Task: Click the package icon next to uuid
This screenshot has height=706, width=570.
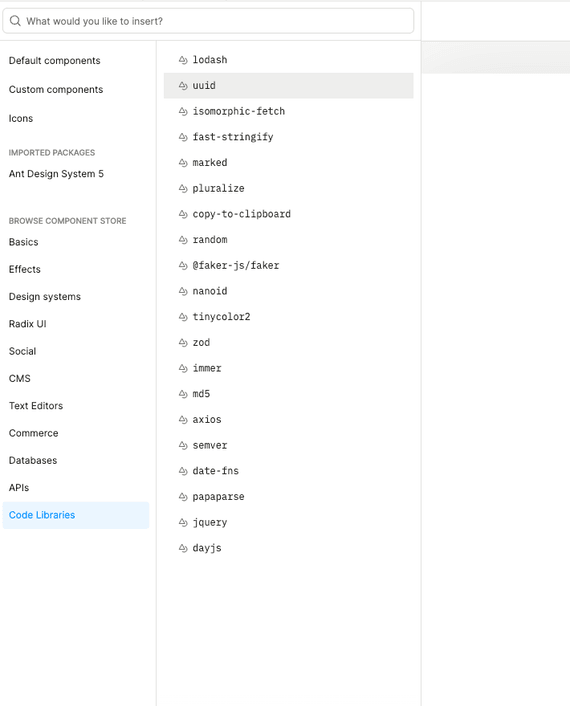Action: pyautogui.click(x=183, y=86)
